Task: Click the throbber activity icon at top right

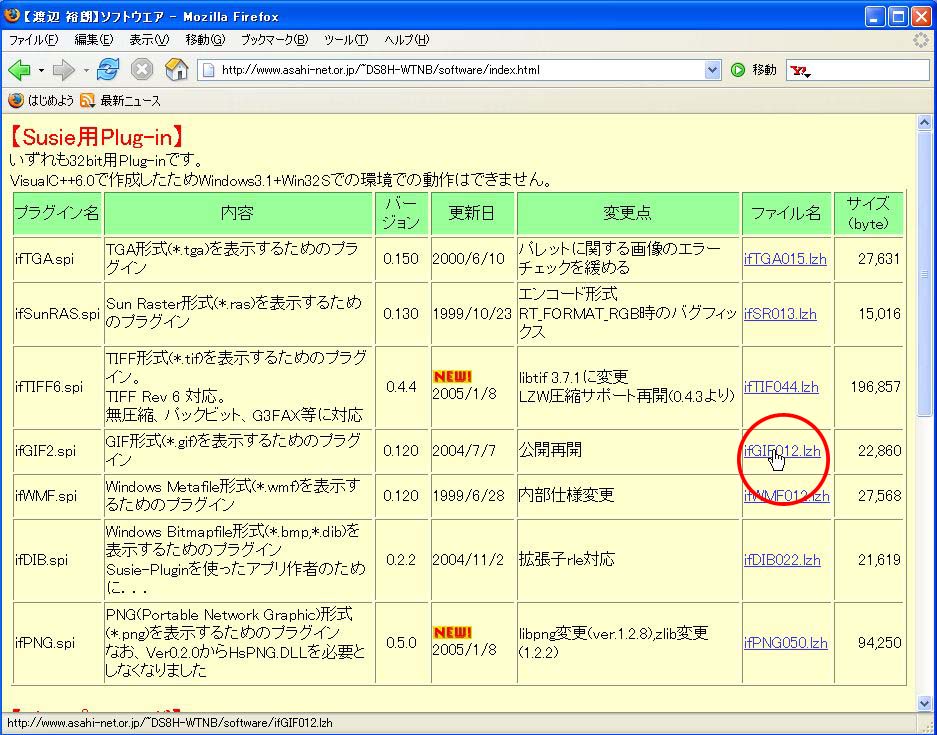Action: click(921, 39)
